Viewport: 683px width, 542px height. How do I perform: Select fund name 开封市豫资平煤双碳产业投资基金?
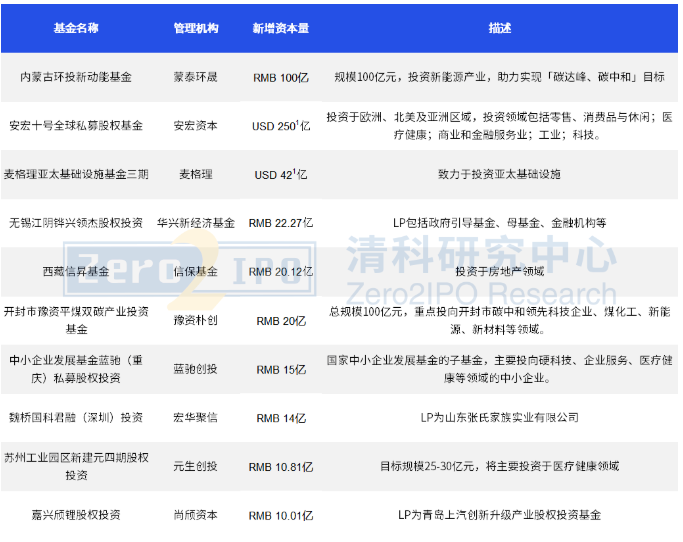pyautogui.click(x=76, y=320)
